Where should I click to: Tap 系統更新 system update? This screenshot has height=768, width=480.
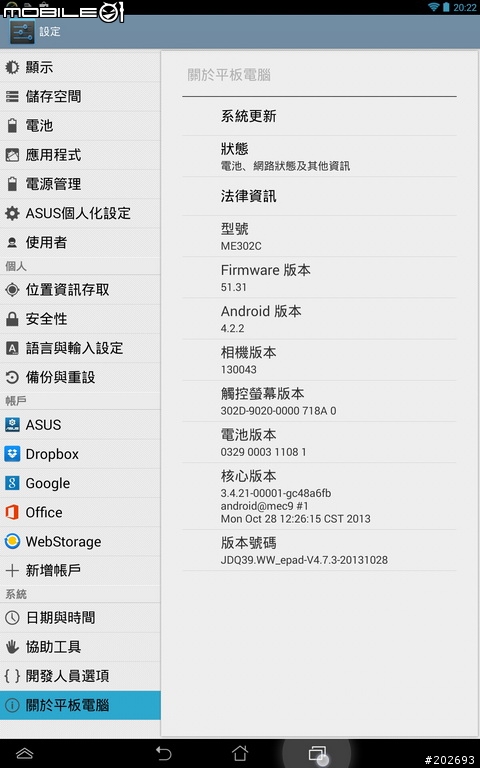[319, 116]
